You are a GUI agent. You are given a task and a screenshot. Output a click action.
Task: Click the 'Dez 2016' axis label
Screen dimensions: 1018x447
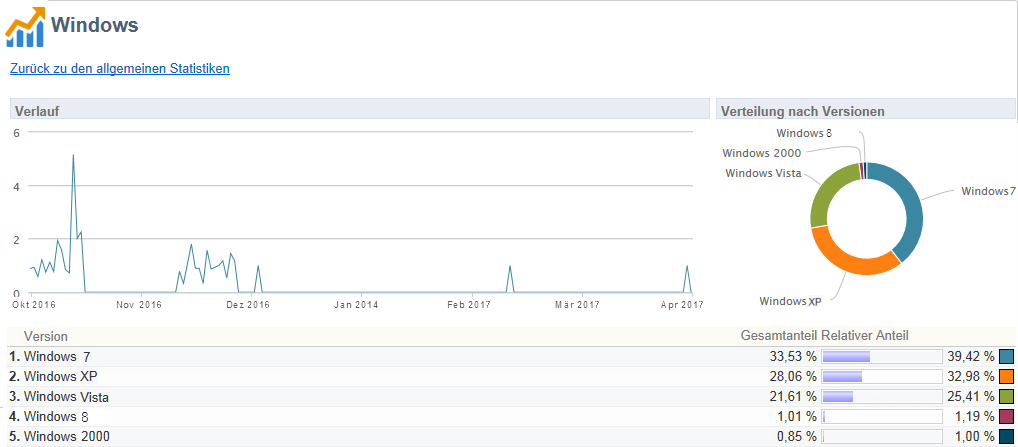pos(249,304)
